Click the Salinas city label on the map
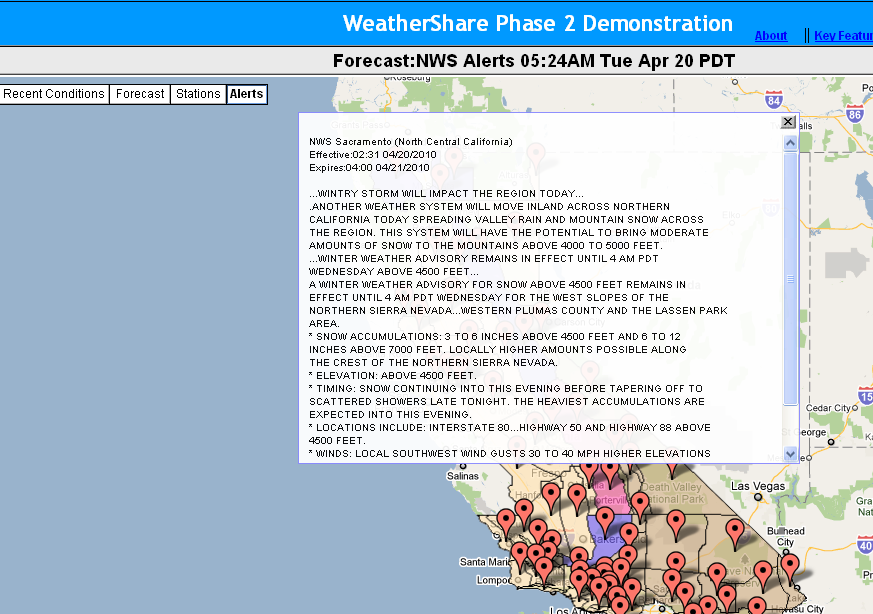 tap(463, 477)
